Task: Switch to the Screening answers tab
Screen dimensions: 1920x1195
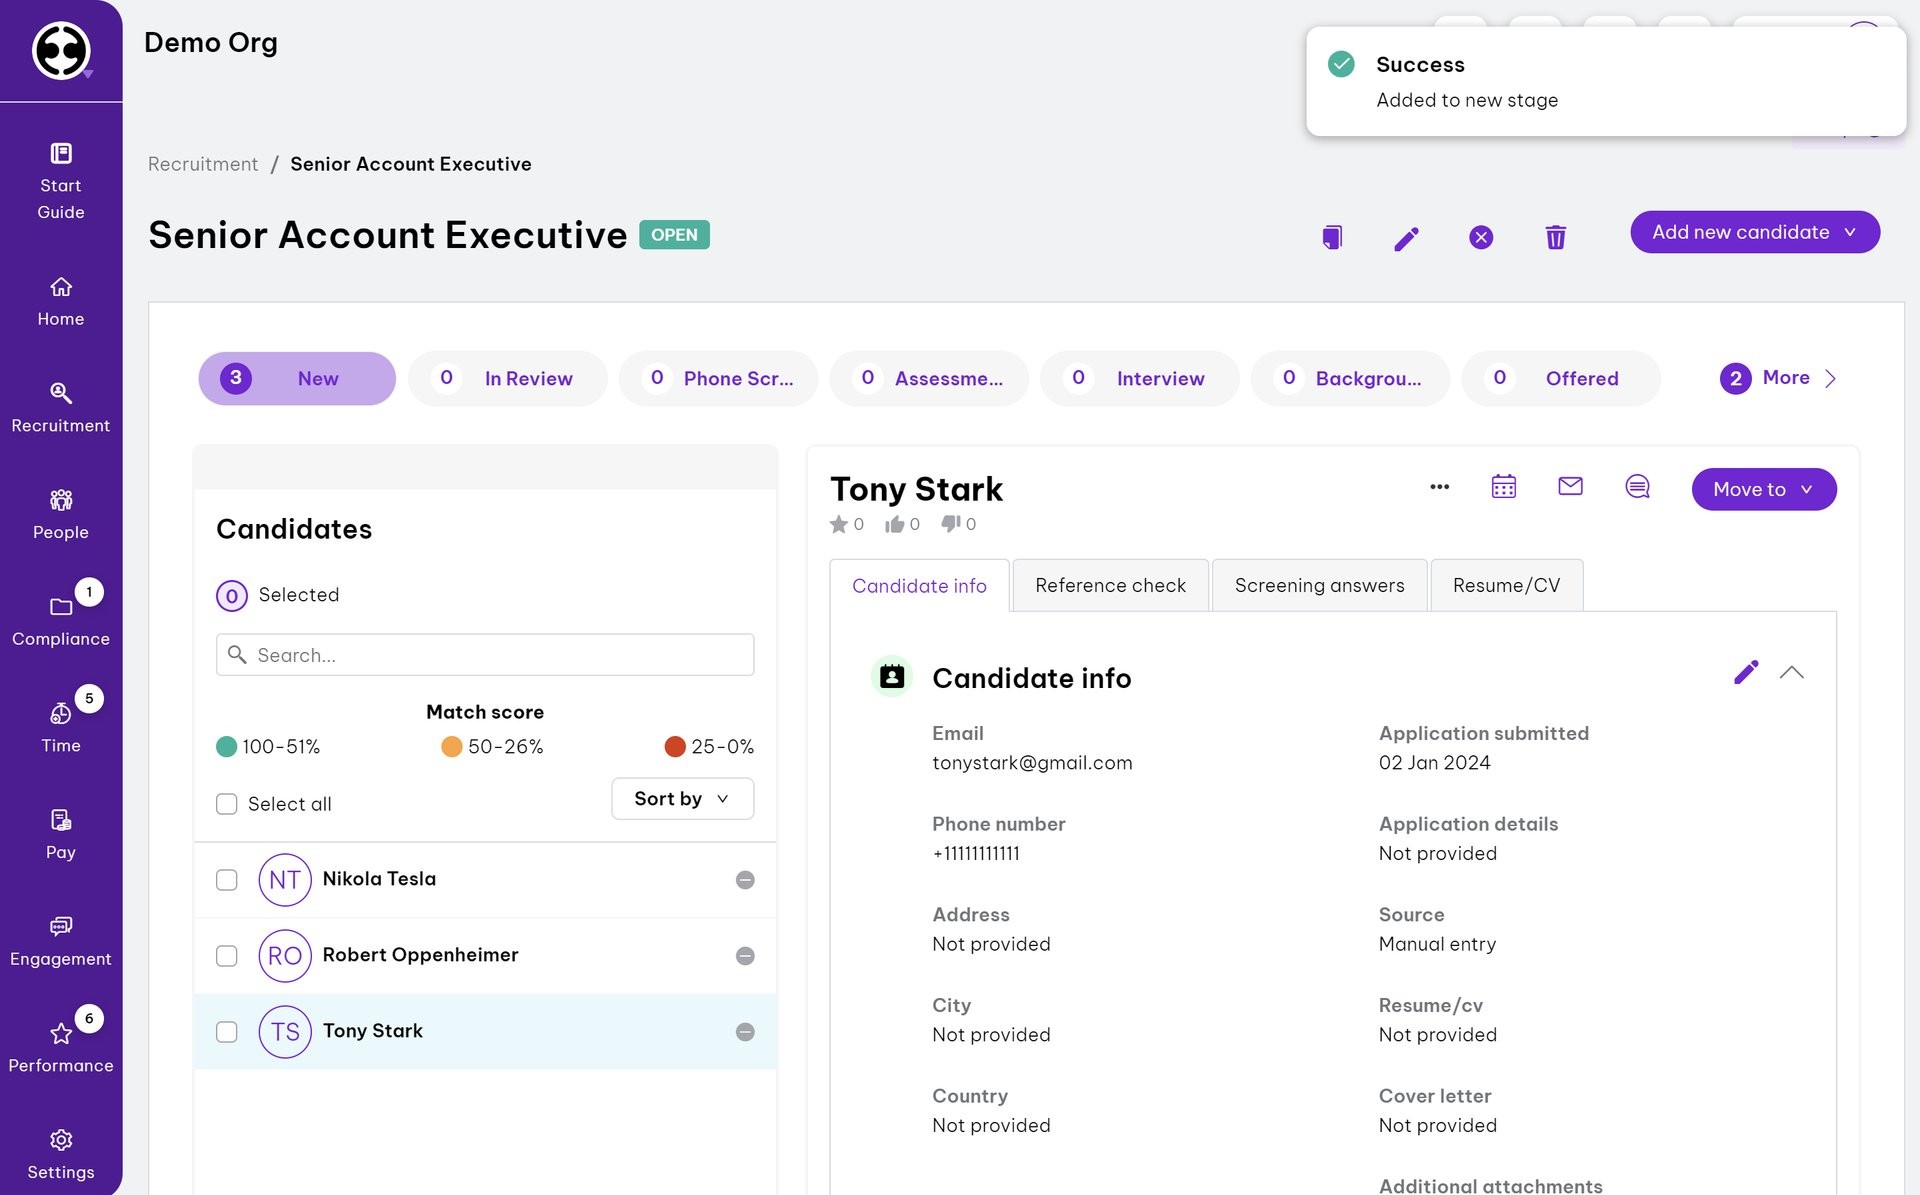Action: pos(1319,585)
